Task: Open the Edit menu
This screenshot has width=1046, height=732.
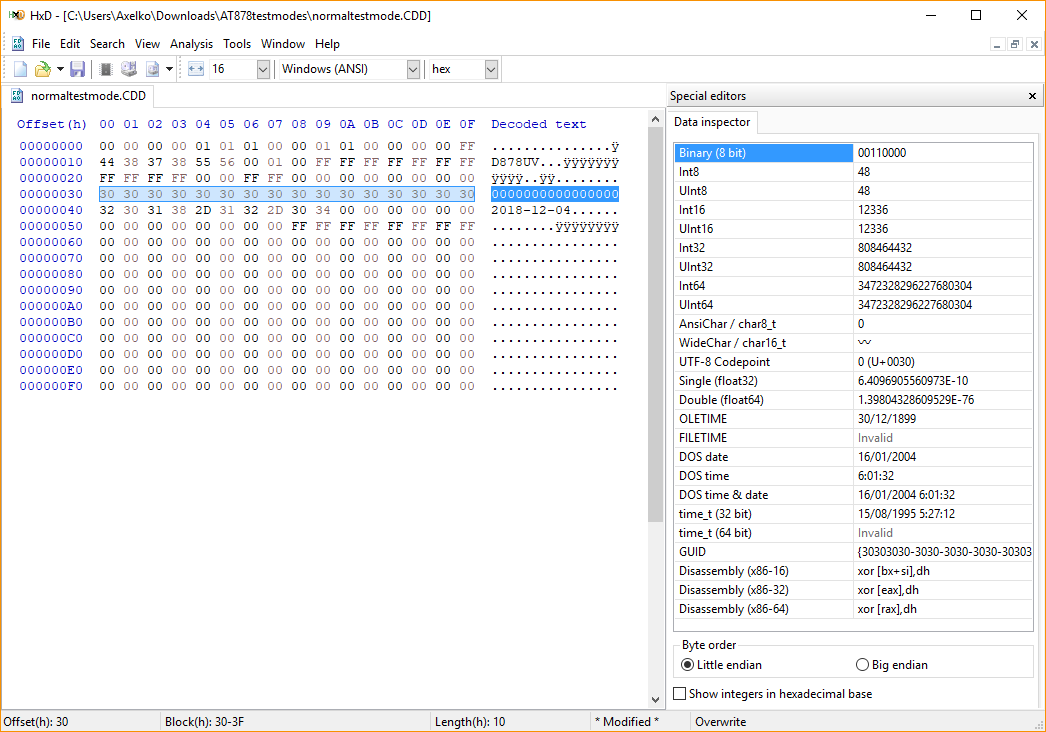Action: pos(70,44)
